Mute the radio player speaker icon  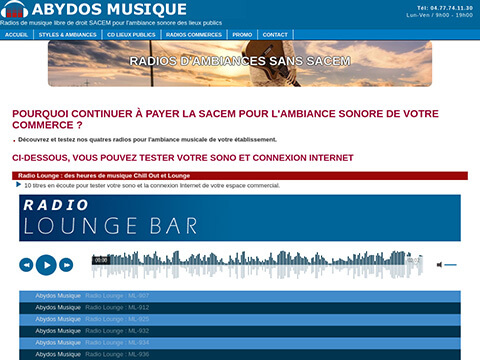pos(439,265)
